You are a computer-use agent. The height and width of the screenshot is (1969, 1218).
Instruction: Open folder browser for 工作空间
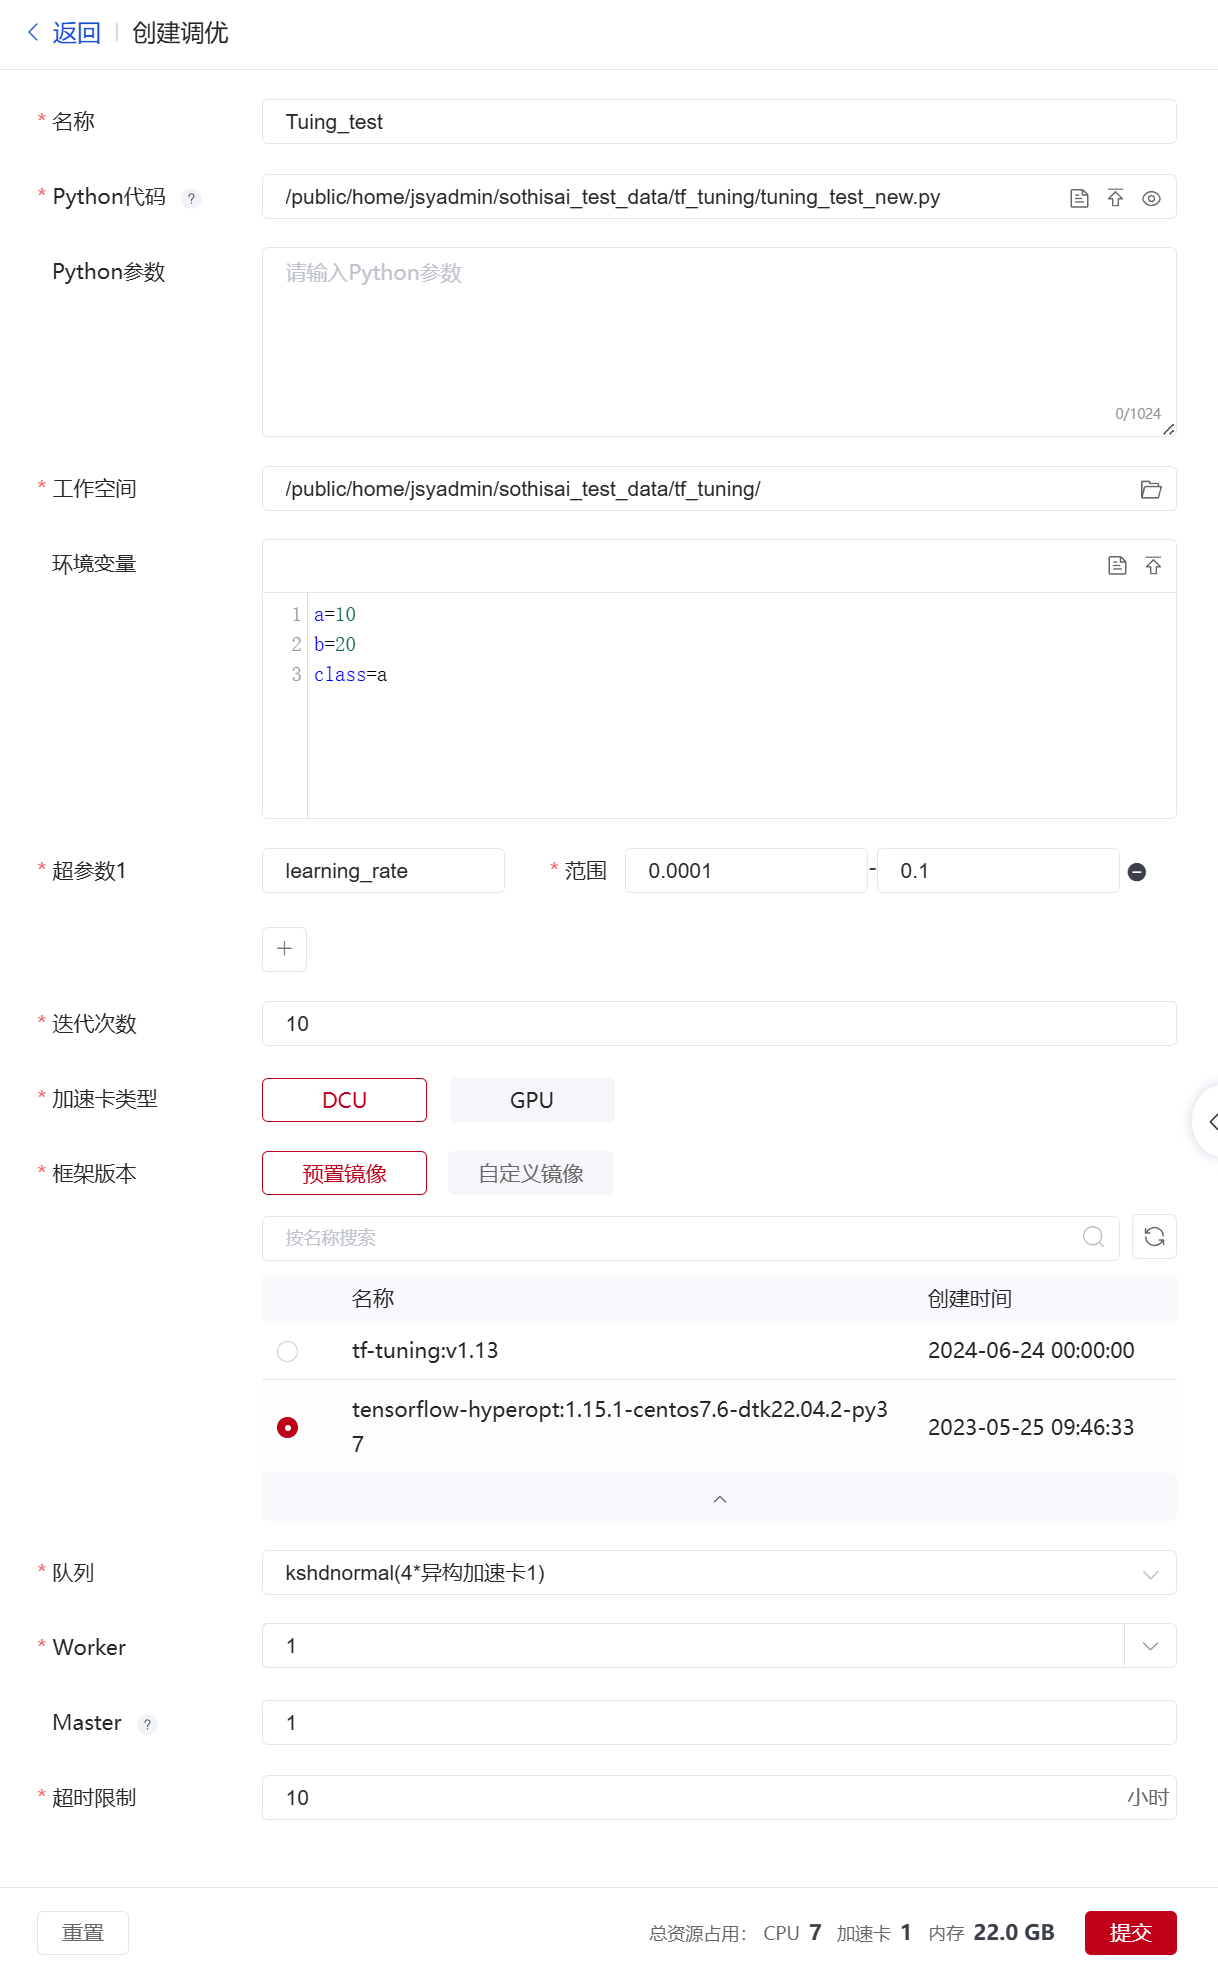[1151, 490]
